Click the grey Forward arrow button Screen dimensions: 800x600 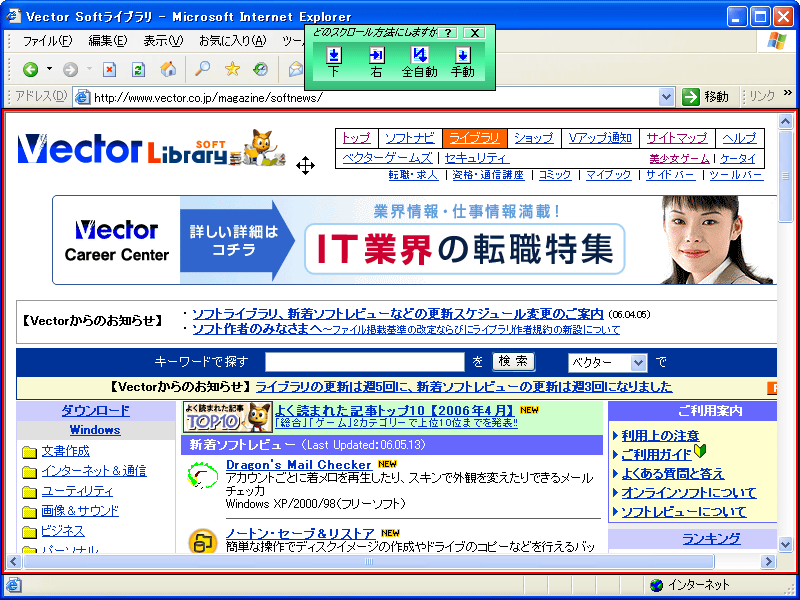pyautogui.click(x=70, y=69)
